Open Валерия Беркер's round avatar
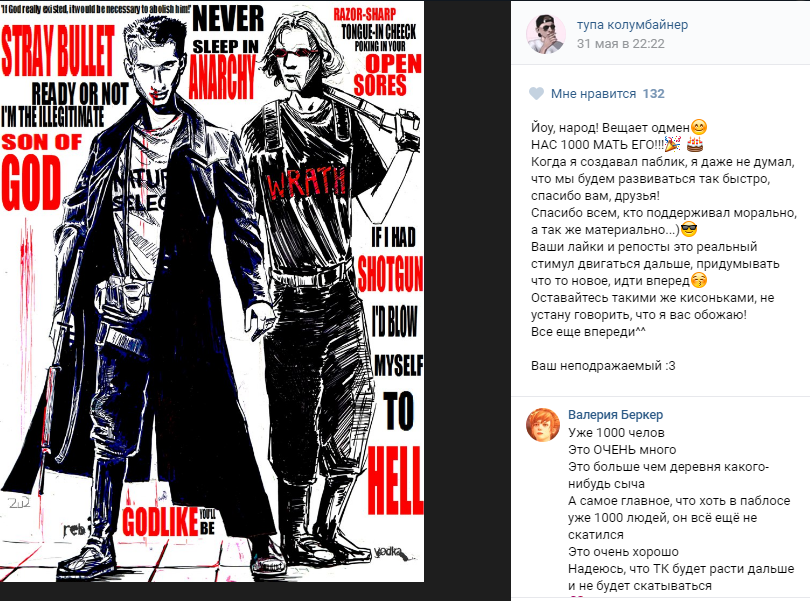The height and width of the screenshot is (601, 810). (543, 425)
